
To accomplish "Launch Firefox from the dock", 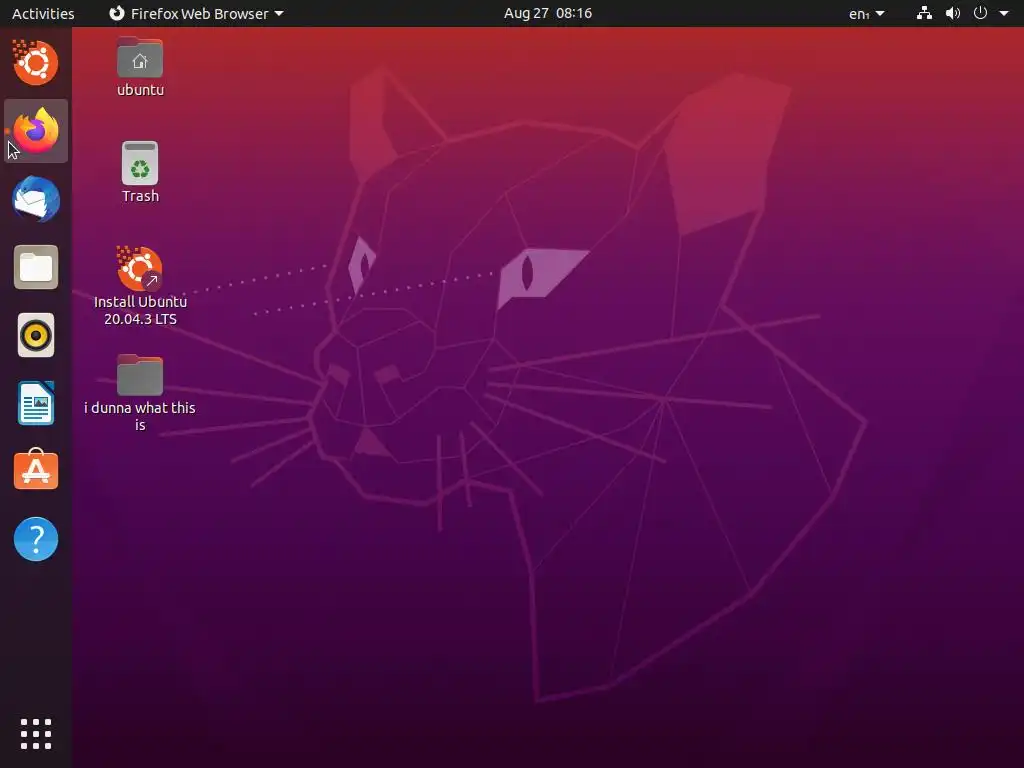I will [x=36, y=131].
